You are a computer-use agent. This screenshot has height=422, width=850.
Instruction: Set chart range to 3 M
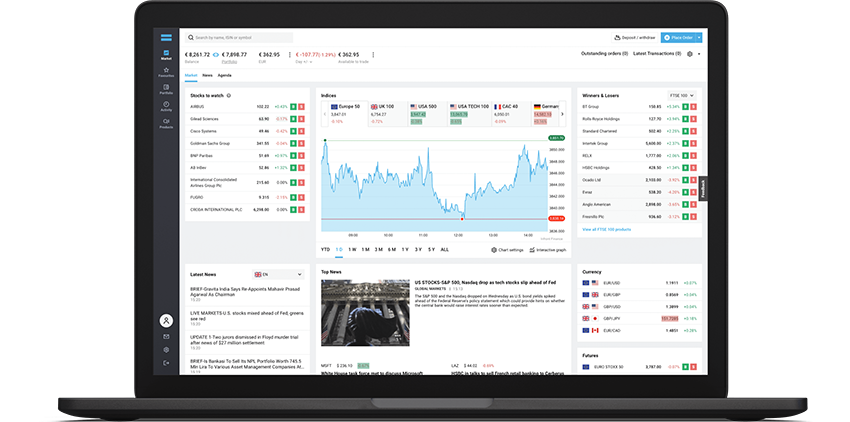[x=378, y=250]
